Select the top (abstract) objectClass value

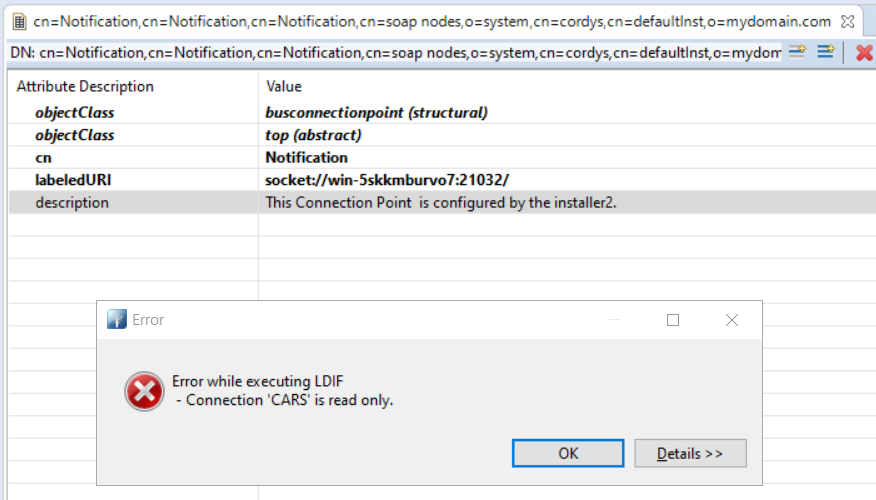tap(313, 135)
